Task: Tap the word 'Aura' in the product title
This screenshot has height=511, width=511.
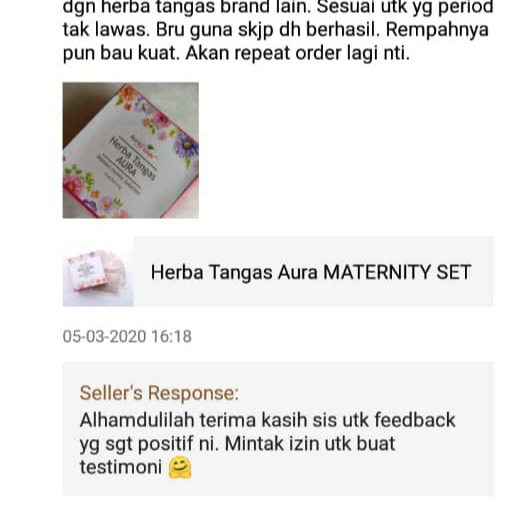Action: tap(298, 272)
